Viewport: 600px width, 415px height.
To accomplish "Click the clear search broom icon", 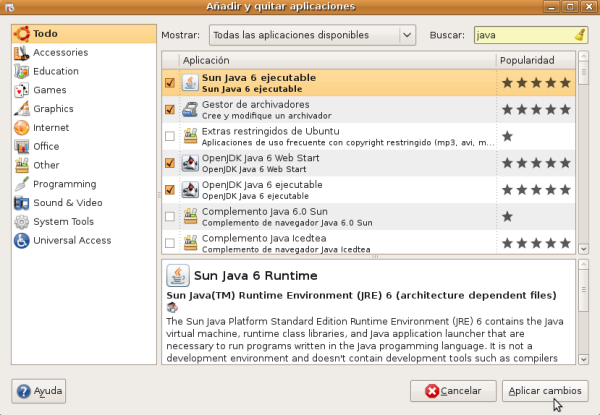I will 581,35.
